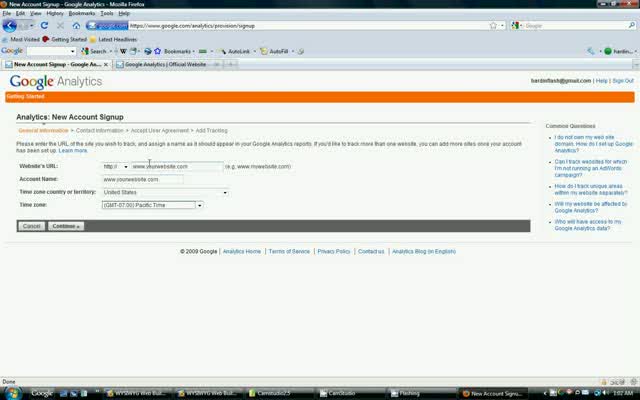This screenshot has width=640, height=400.
Task: Click the Analytics Blog footer link
Action: tap(424, 251)
